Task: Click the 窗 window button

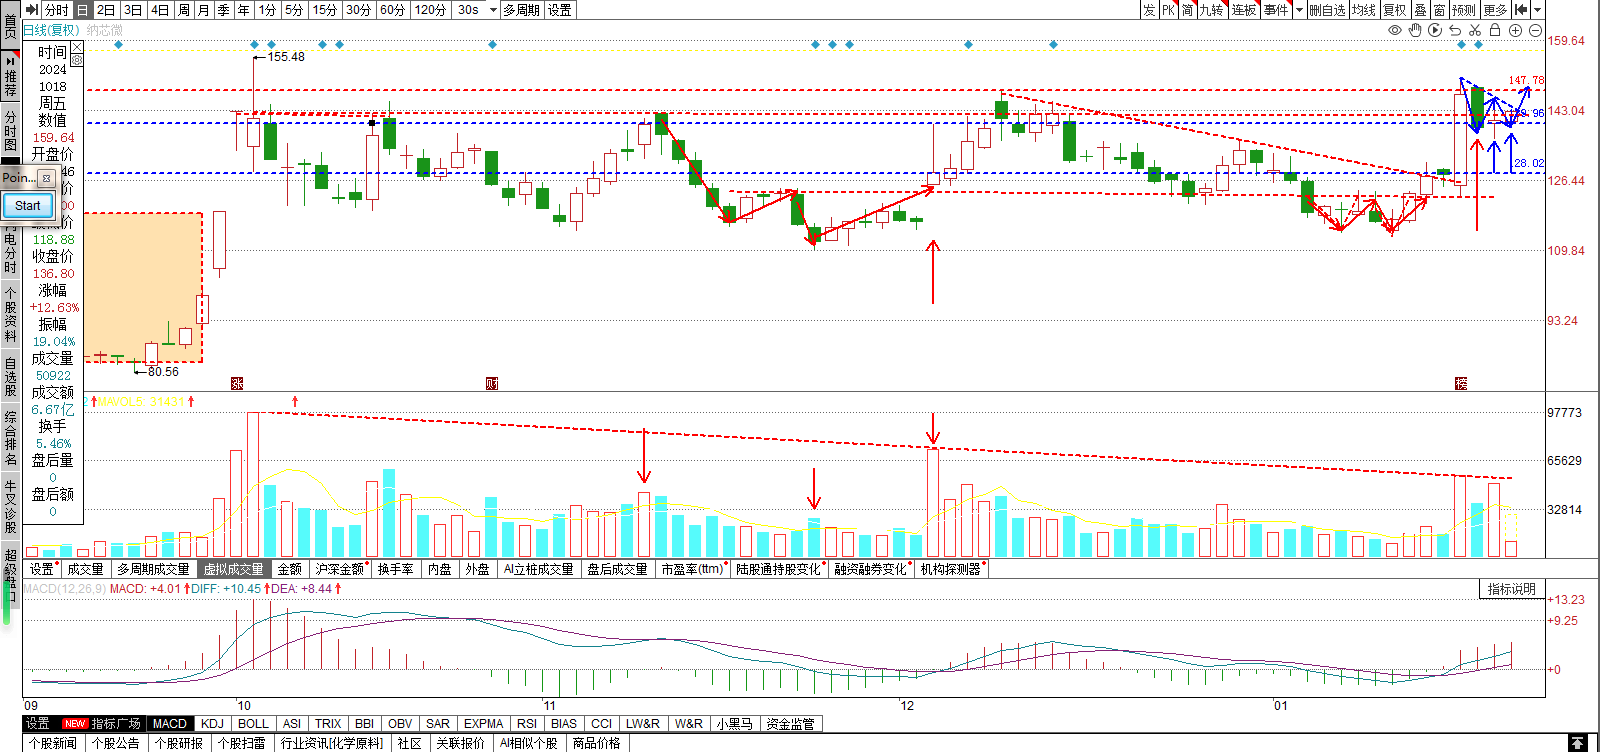Action: tap(1440, 9)
